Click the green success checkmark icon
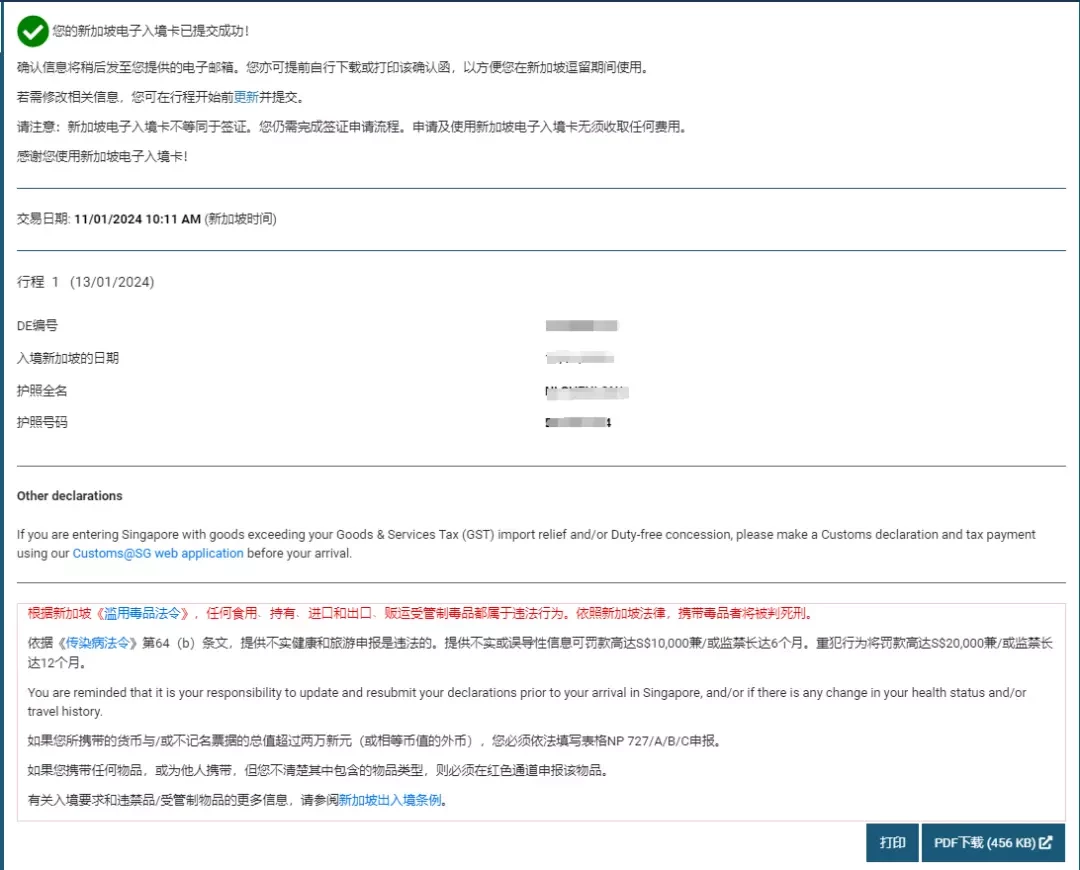This screenshot has width=1080, height=870. click(32, 31)
